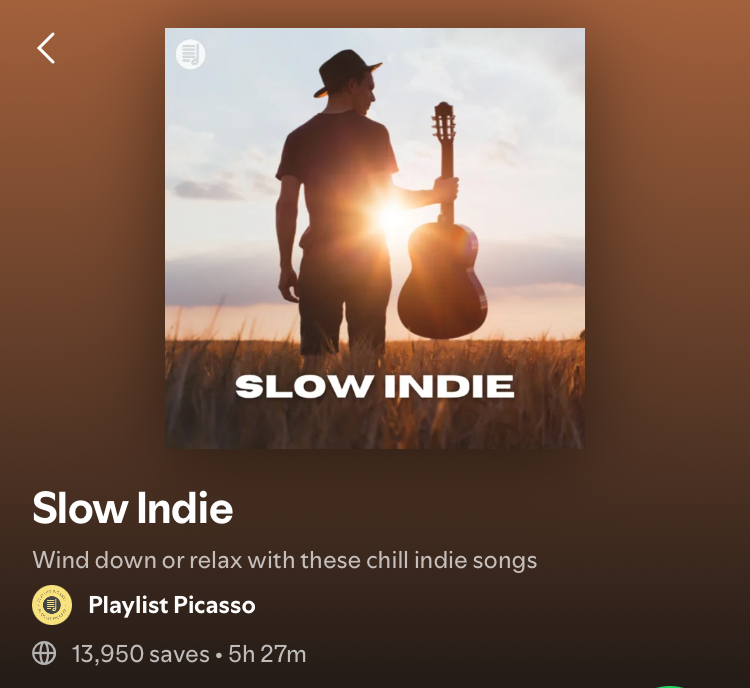750x688 pixels.
Task: Click the guitar in the cover image
Action: pyautogui.click(x=443, y=220)
